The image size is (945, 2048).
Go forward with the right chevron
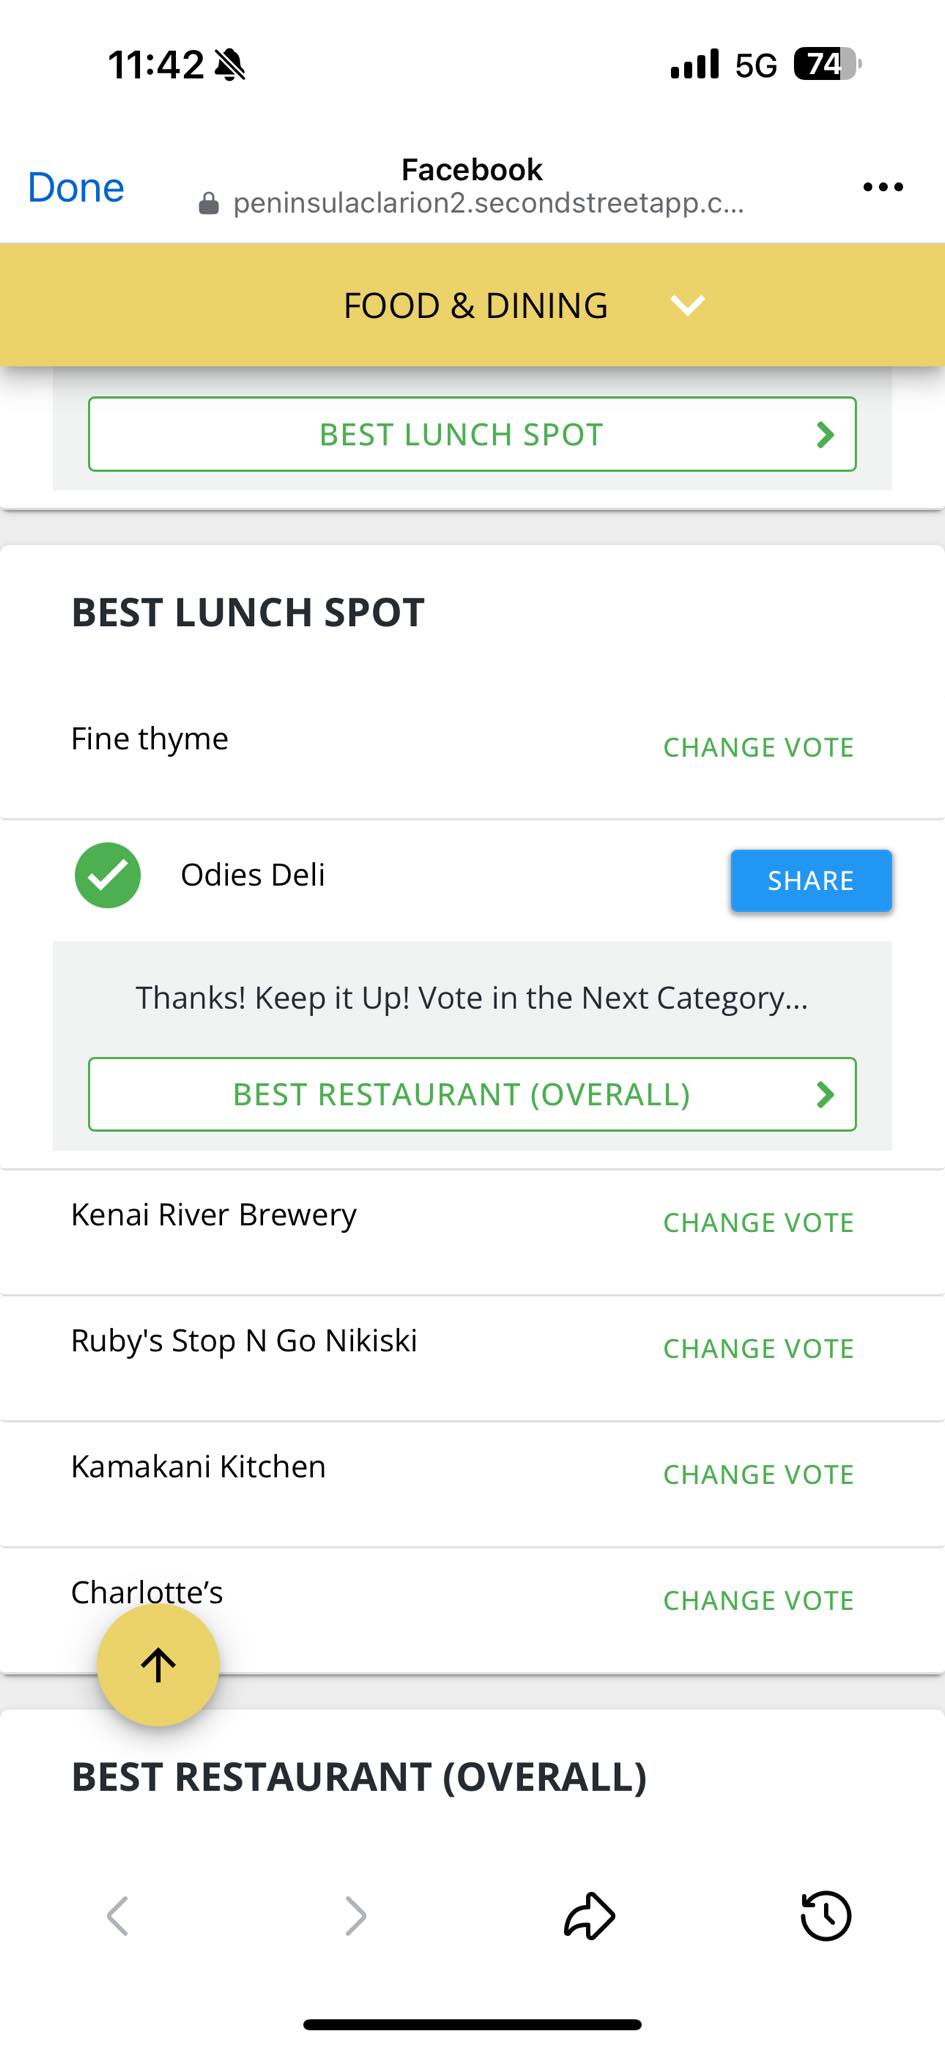click(x=355, y=1916)
